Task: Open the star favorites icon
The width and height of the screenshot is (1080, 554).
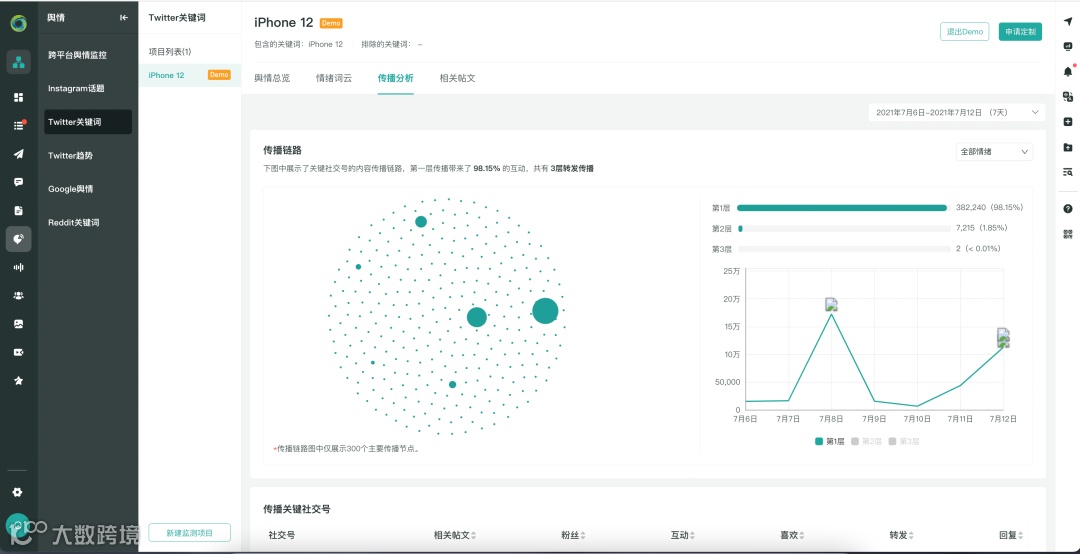Action: click(19, 380)
